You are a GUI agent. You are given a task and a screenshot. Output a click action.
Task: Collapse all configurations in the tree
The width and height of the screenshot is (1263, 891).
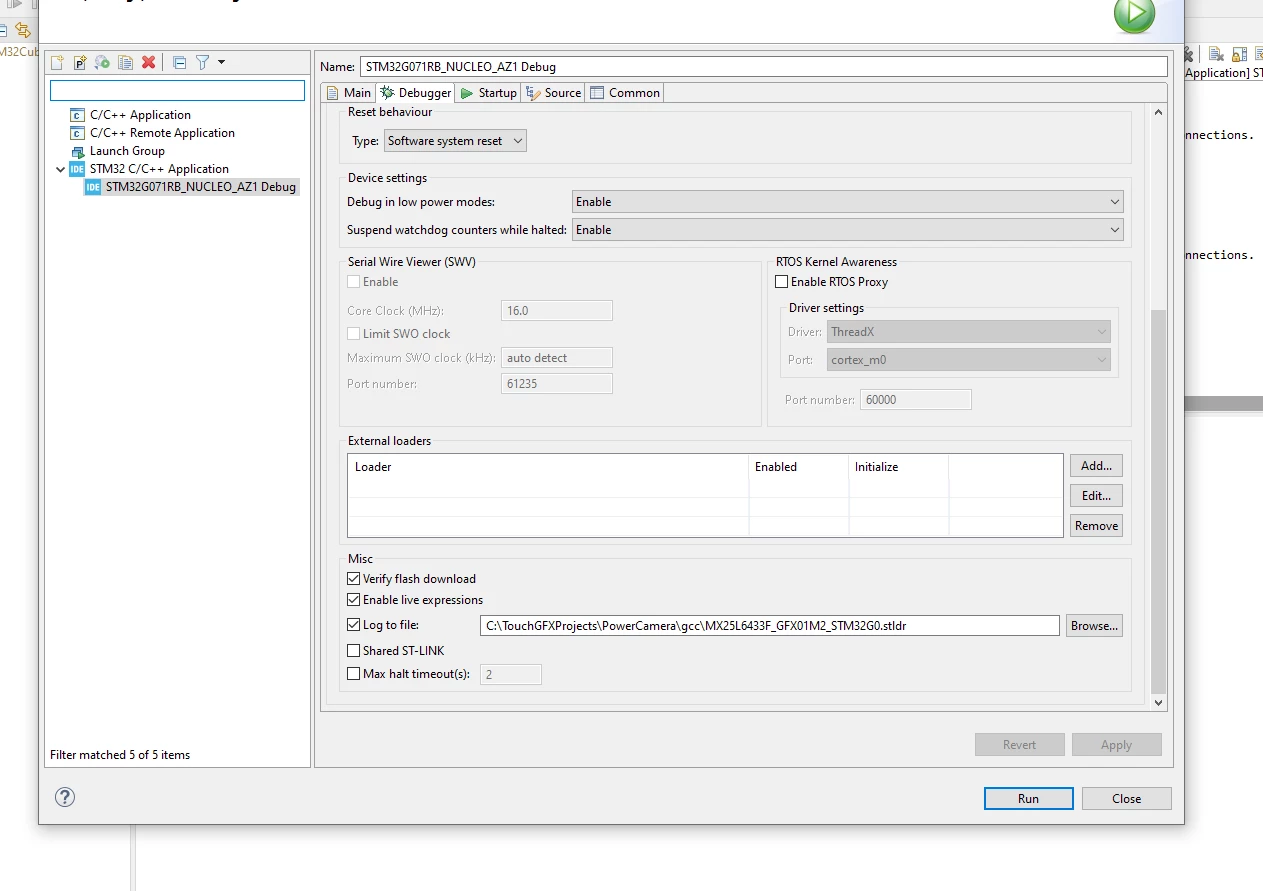pos(179,62)
